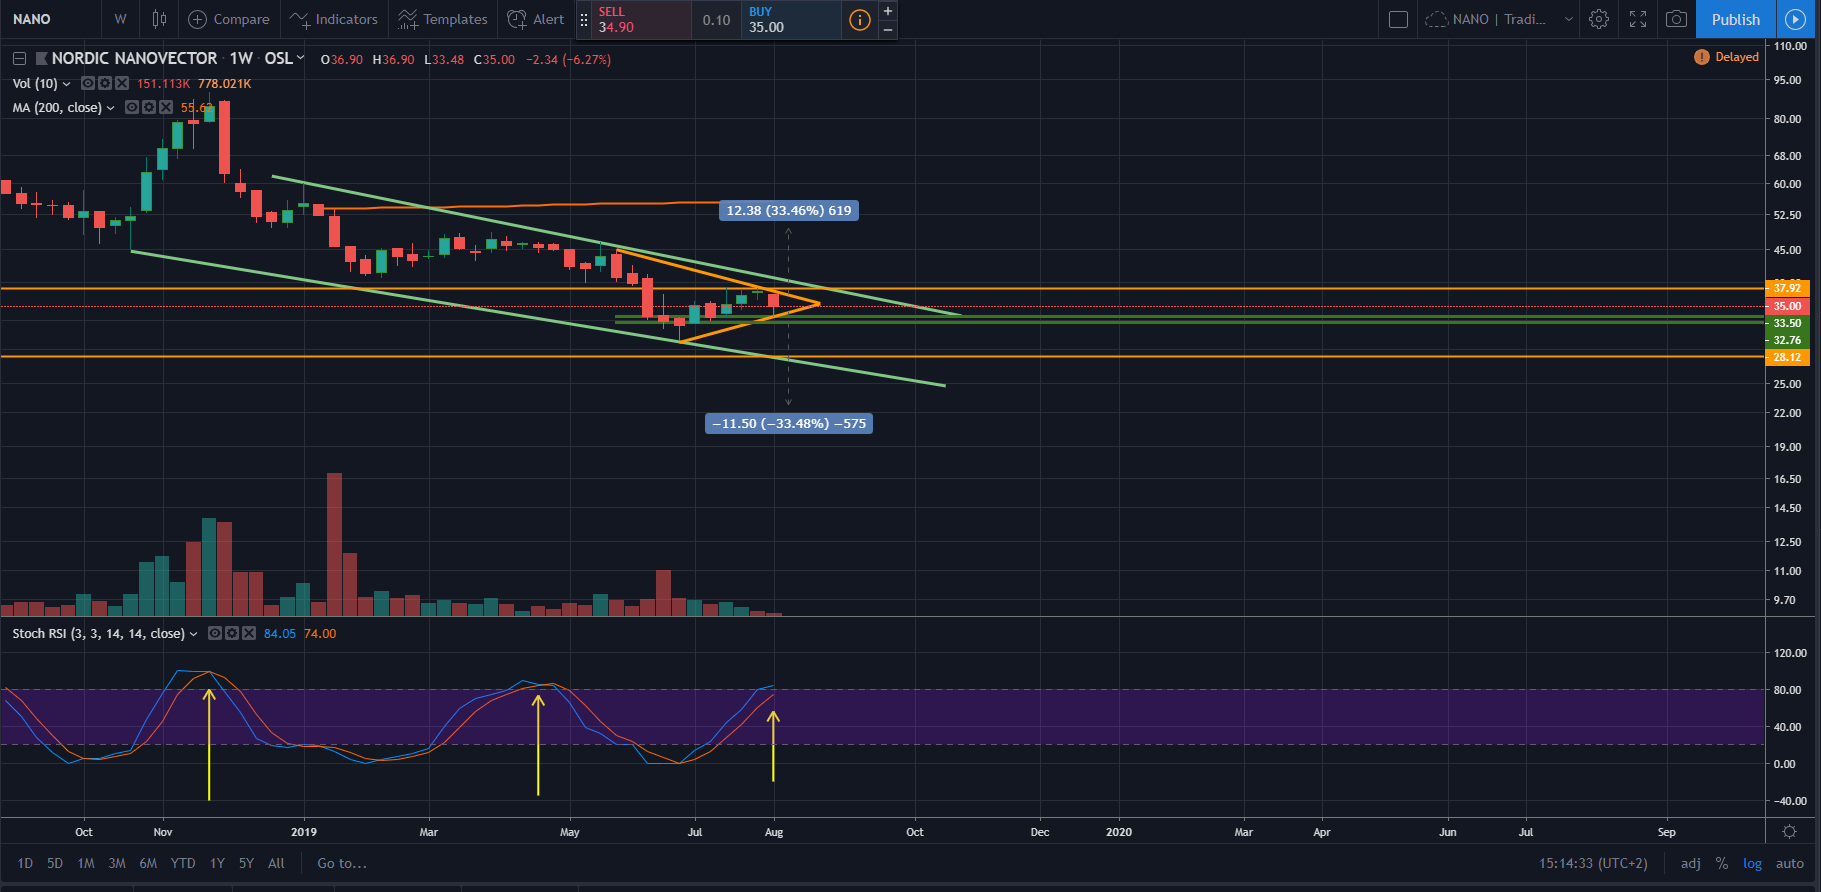Open time axis settings gear

[x=1790, y=832]
